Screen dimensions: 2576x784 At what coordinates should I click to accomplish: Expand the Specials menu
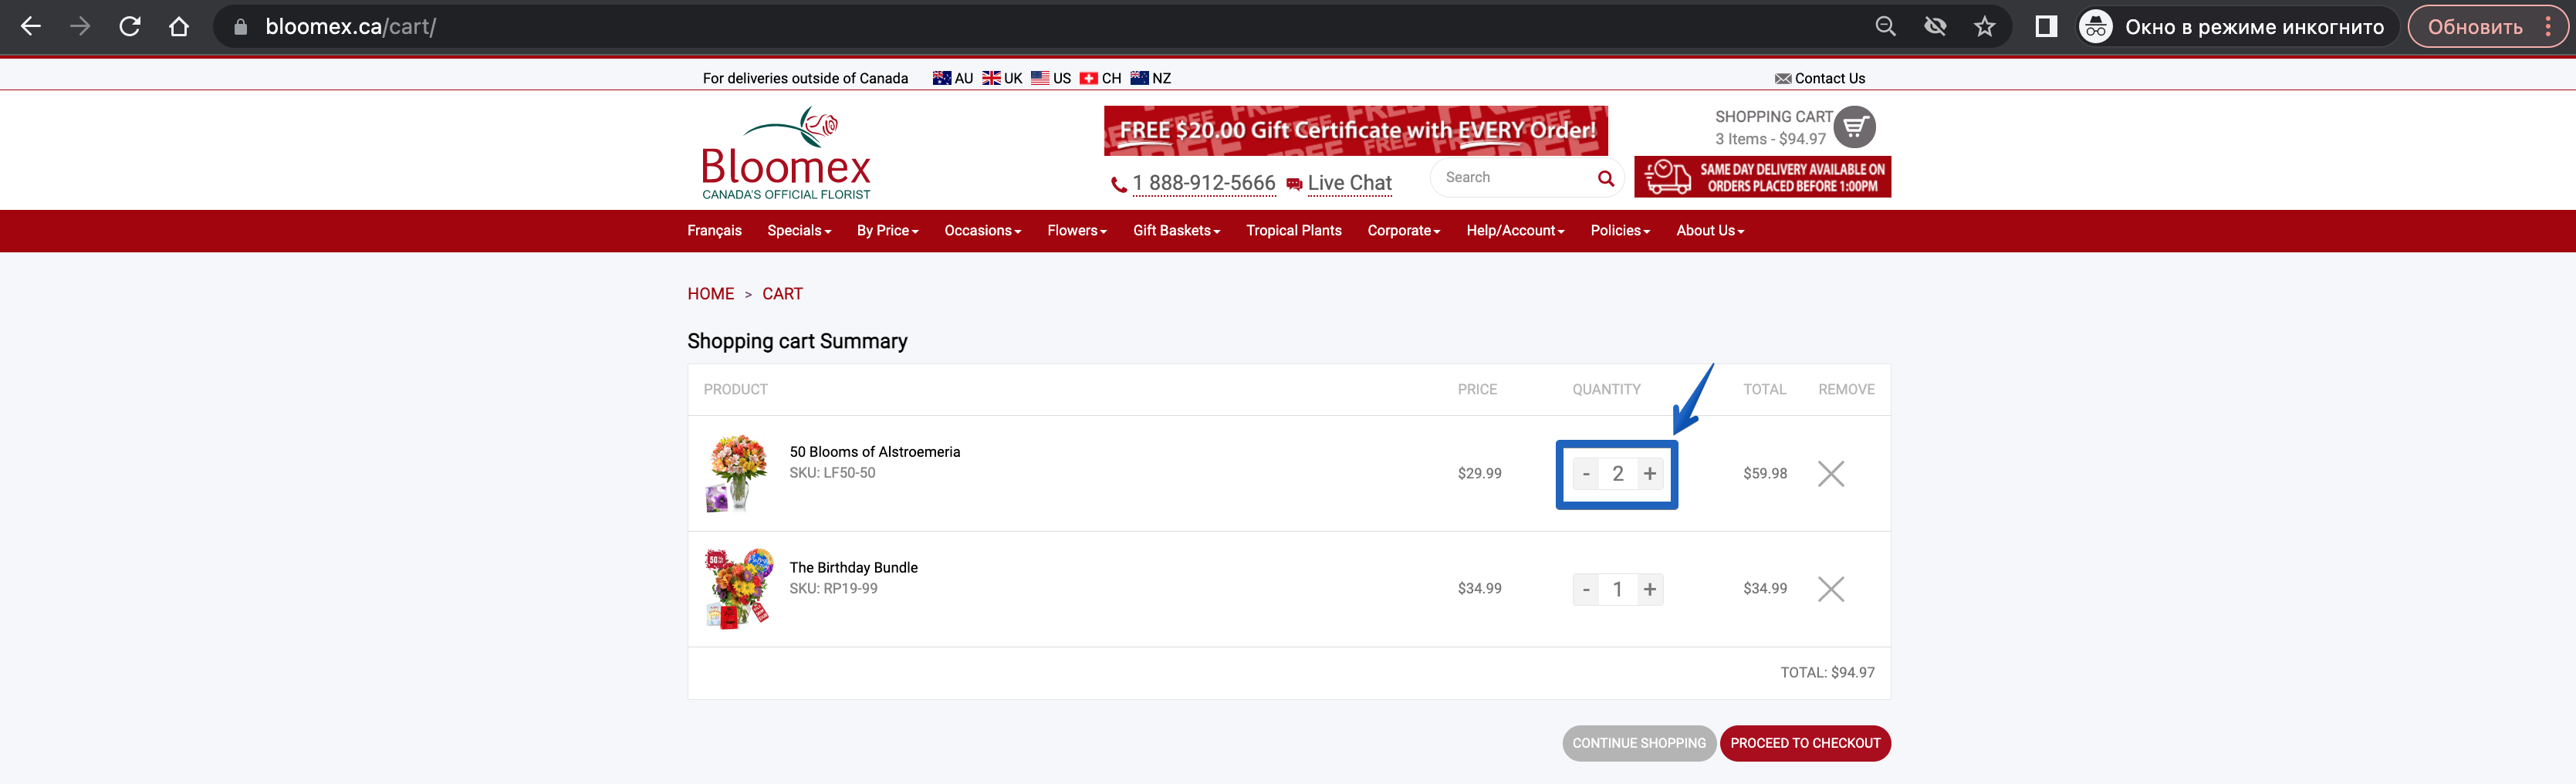[799, 231]
